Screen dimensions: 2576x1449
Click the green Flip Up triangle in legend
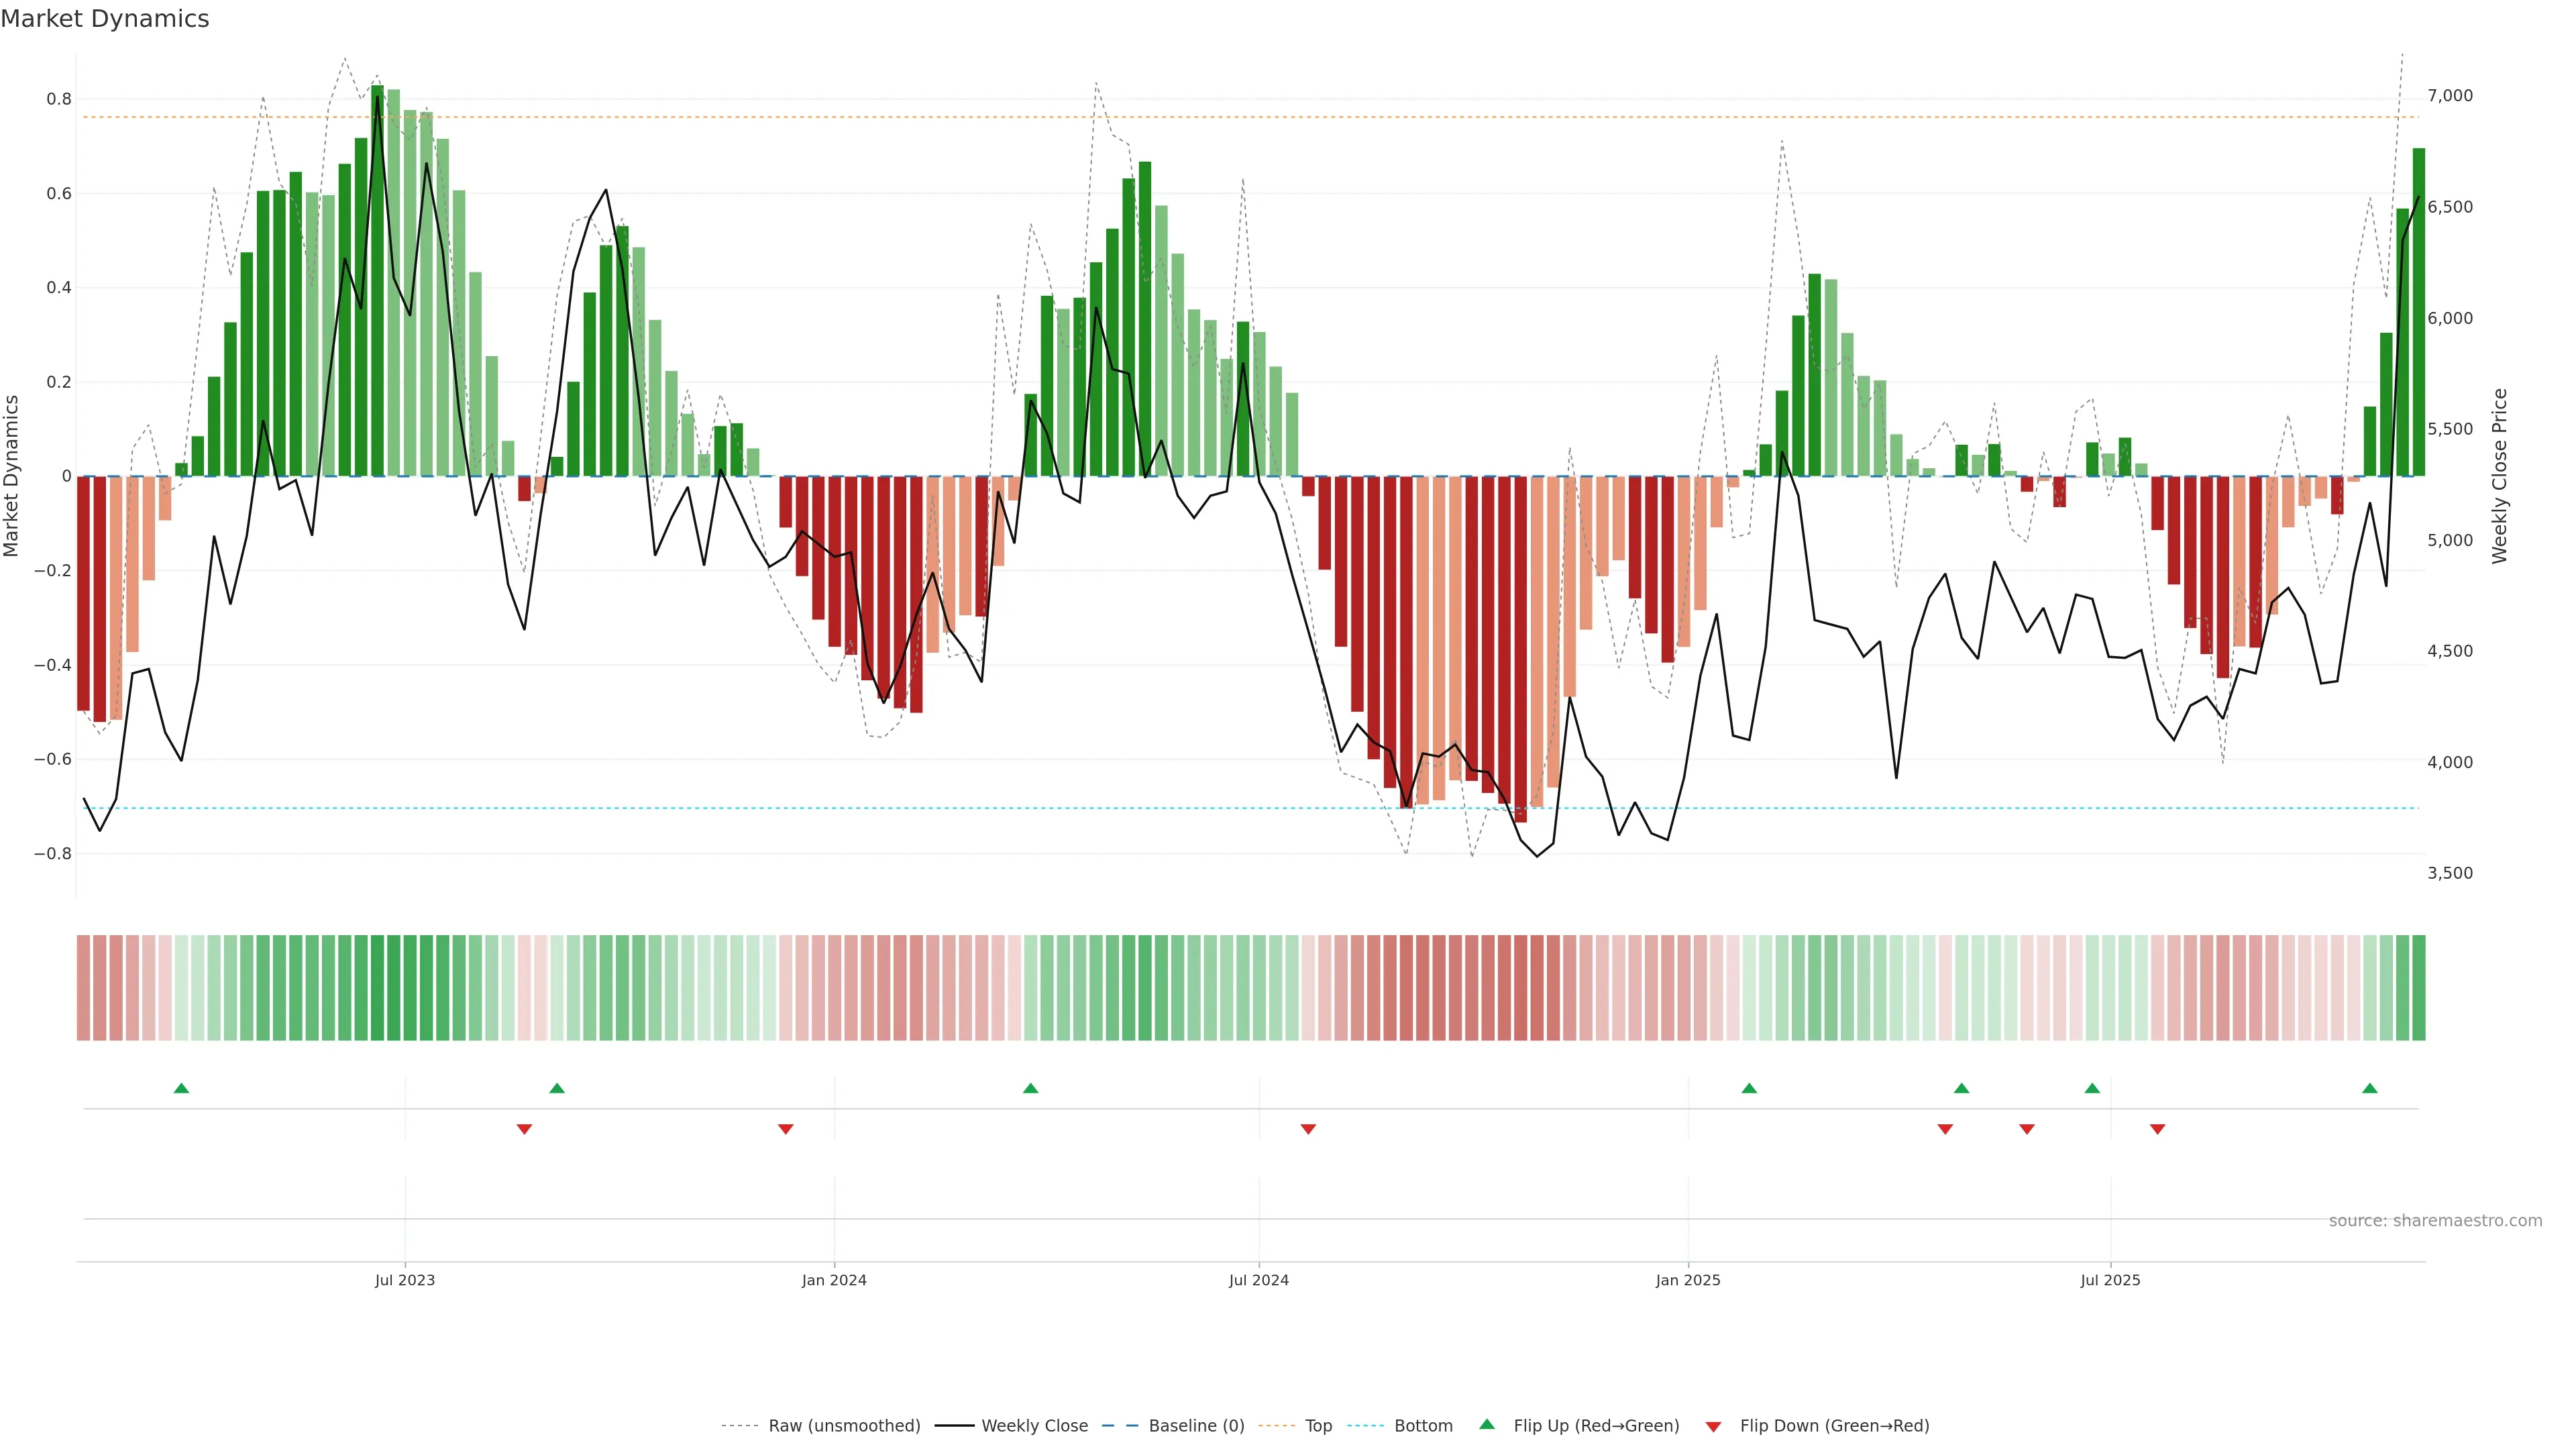pos(1487,1424)
